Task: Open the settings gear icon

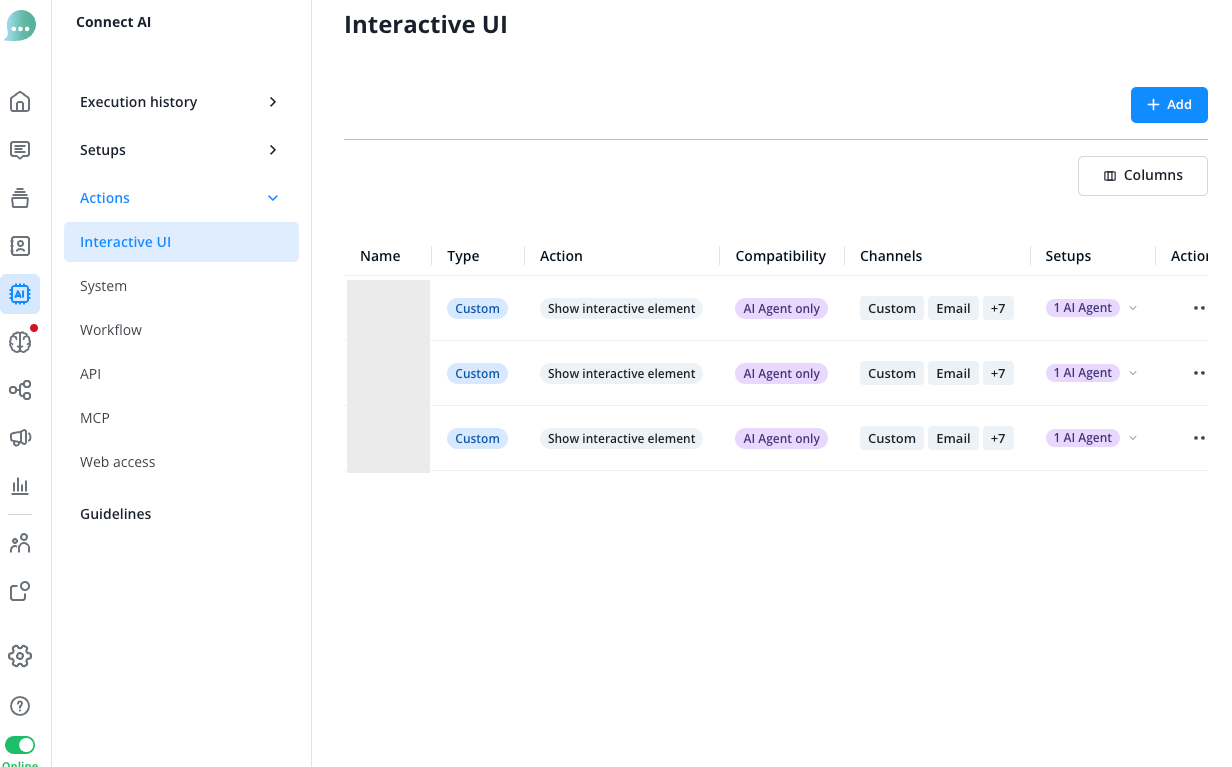Action: pyautogui.click(x=20, y=656)
